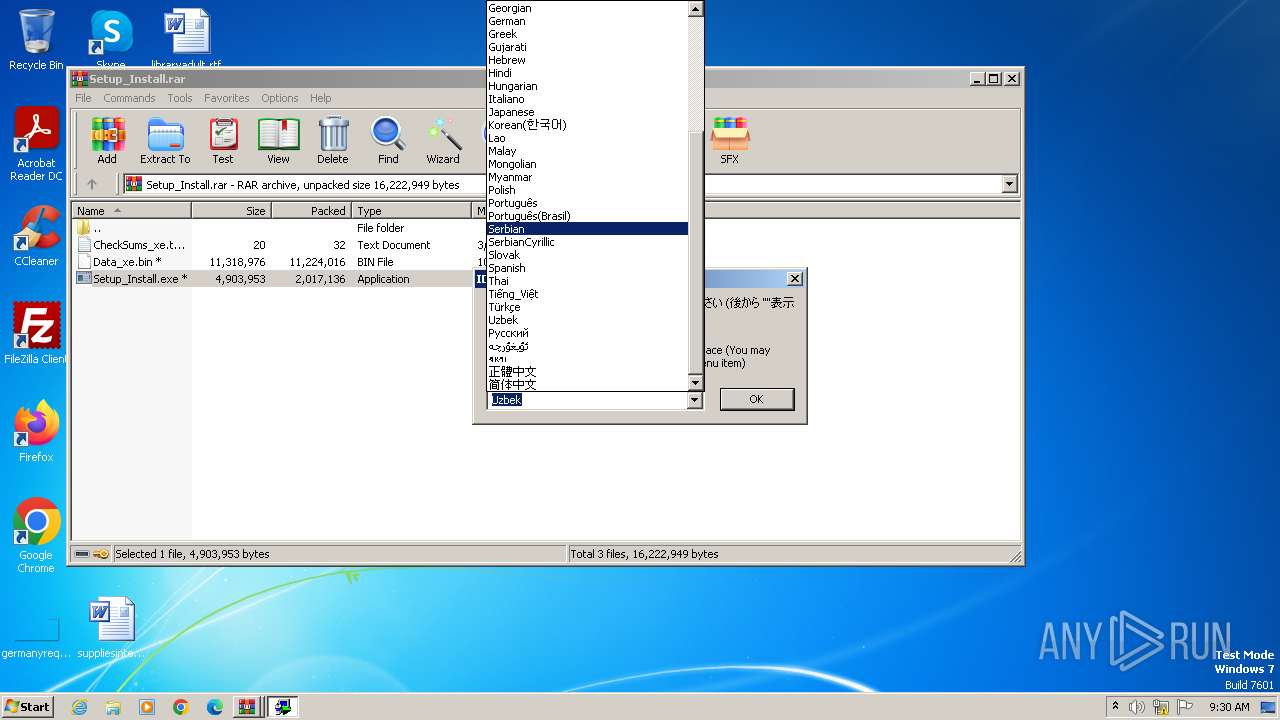Open the Options menu
The image size is (1280, 720).
[280, 98]
